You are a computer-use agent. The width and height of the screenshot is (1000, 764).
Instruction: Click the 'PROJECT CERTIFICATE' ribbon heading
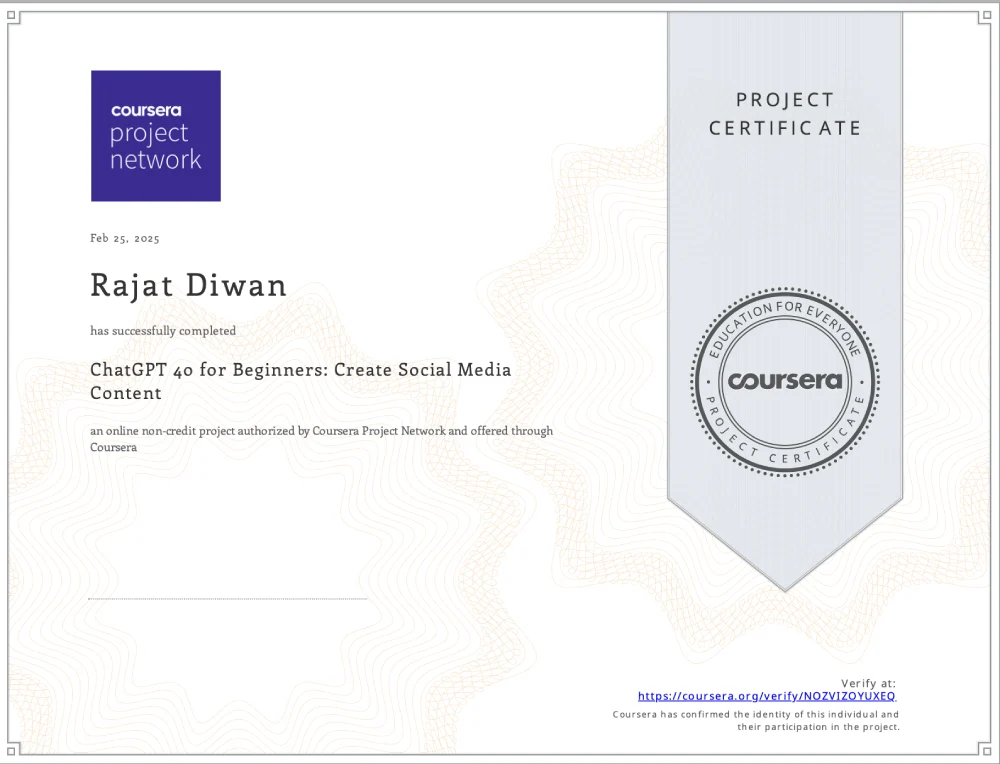785,114
